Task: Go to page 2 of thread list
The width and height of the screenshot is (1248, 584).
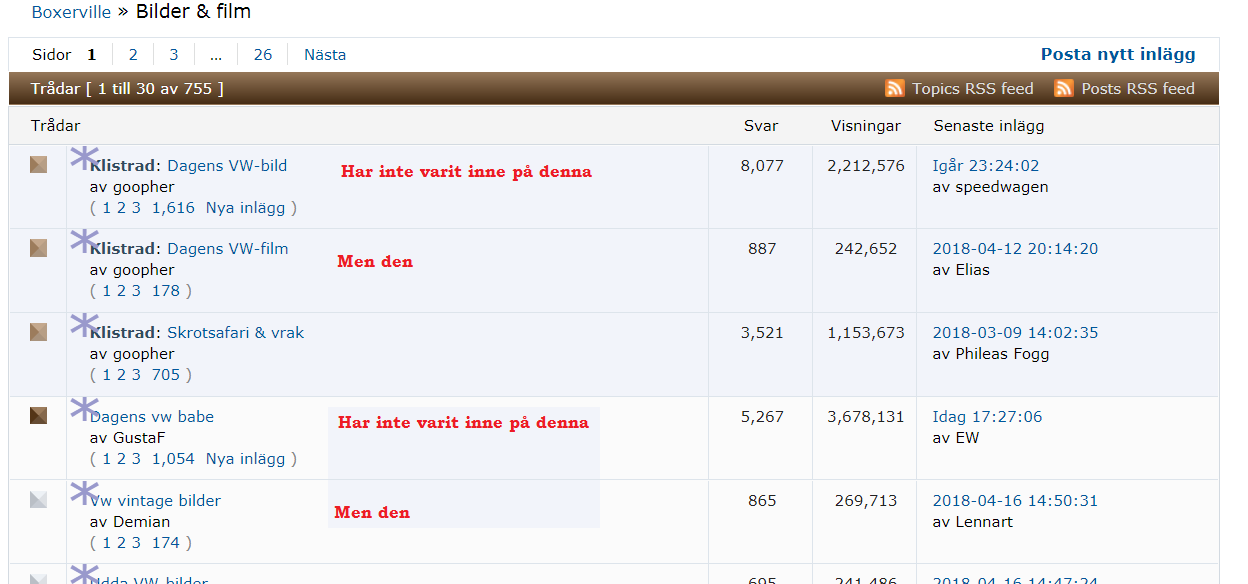Action: click(x=133, y=55)
